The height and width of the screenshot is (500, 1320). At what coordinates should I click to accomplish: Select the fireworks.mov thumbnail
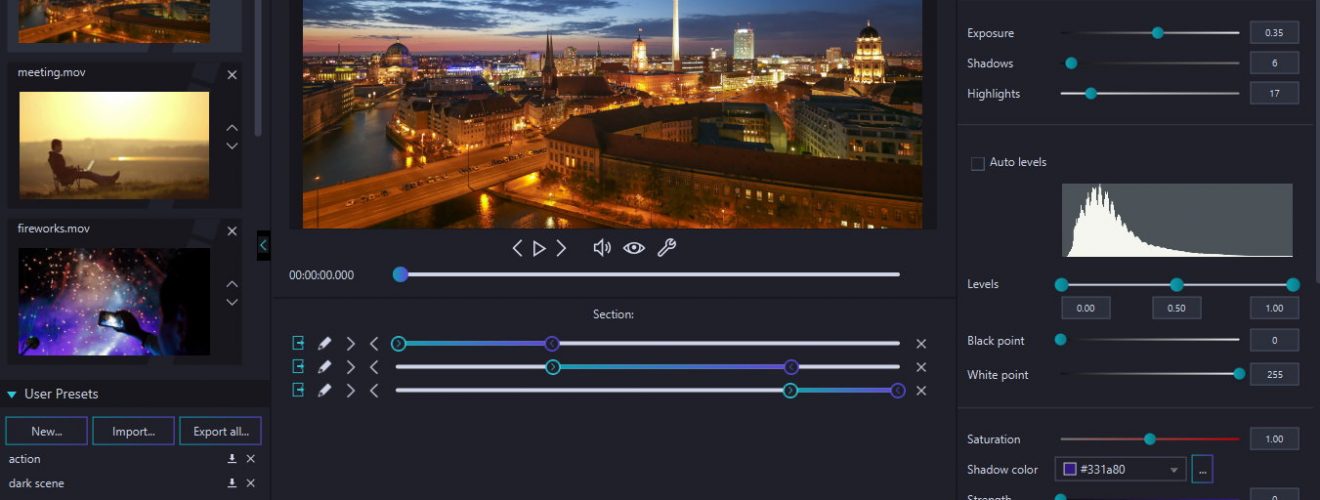(115, 302)
